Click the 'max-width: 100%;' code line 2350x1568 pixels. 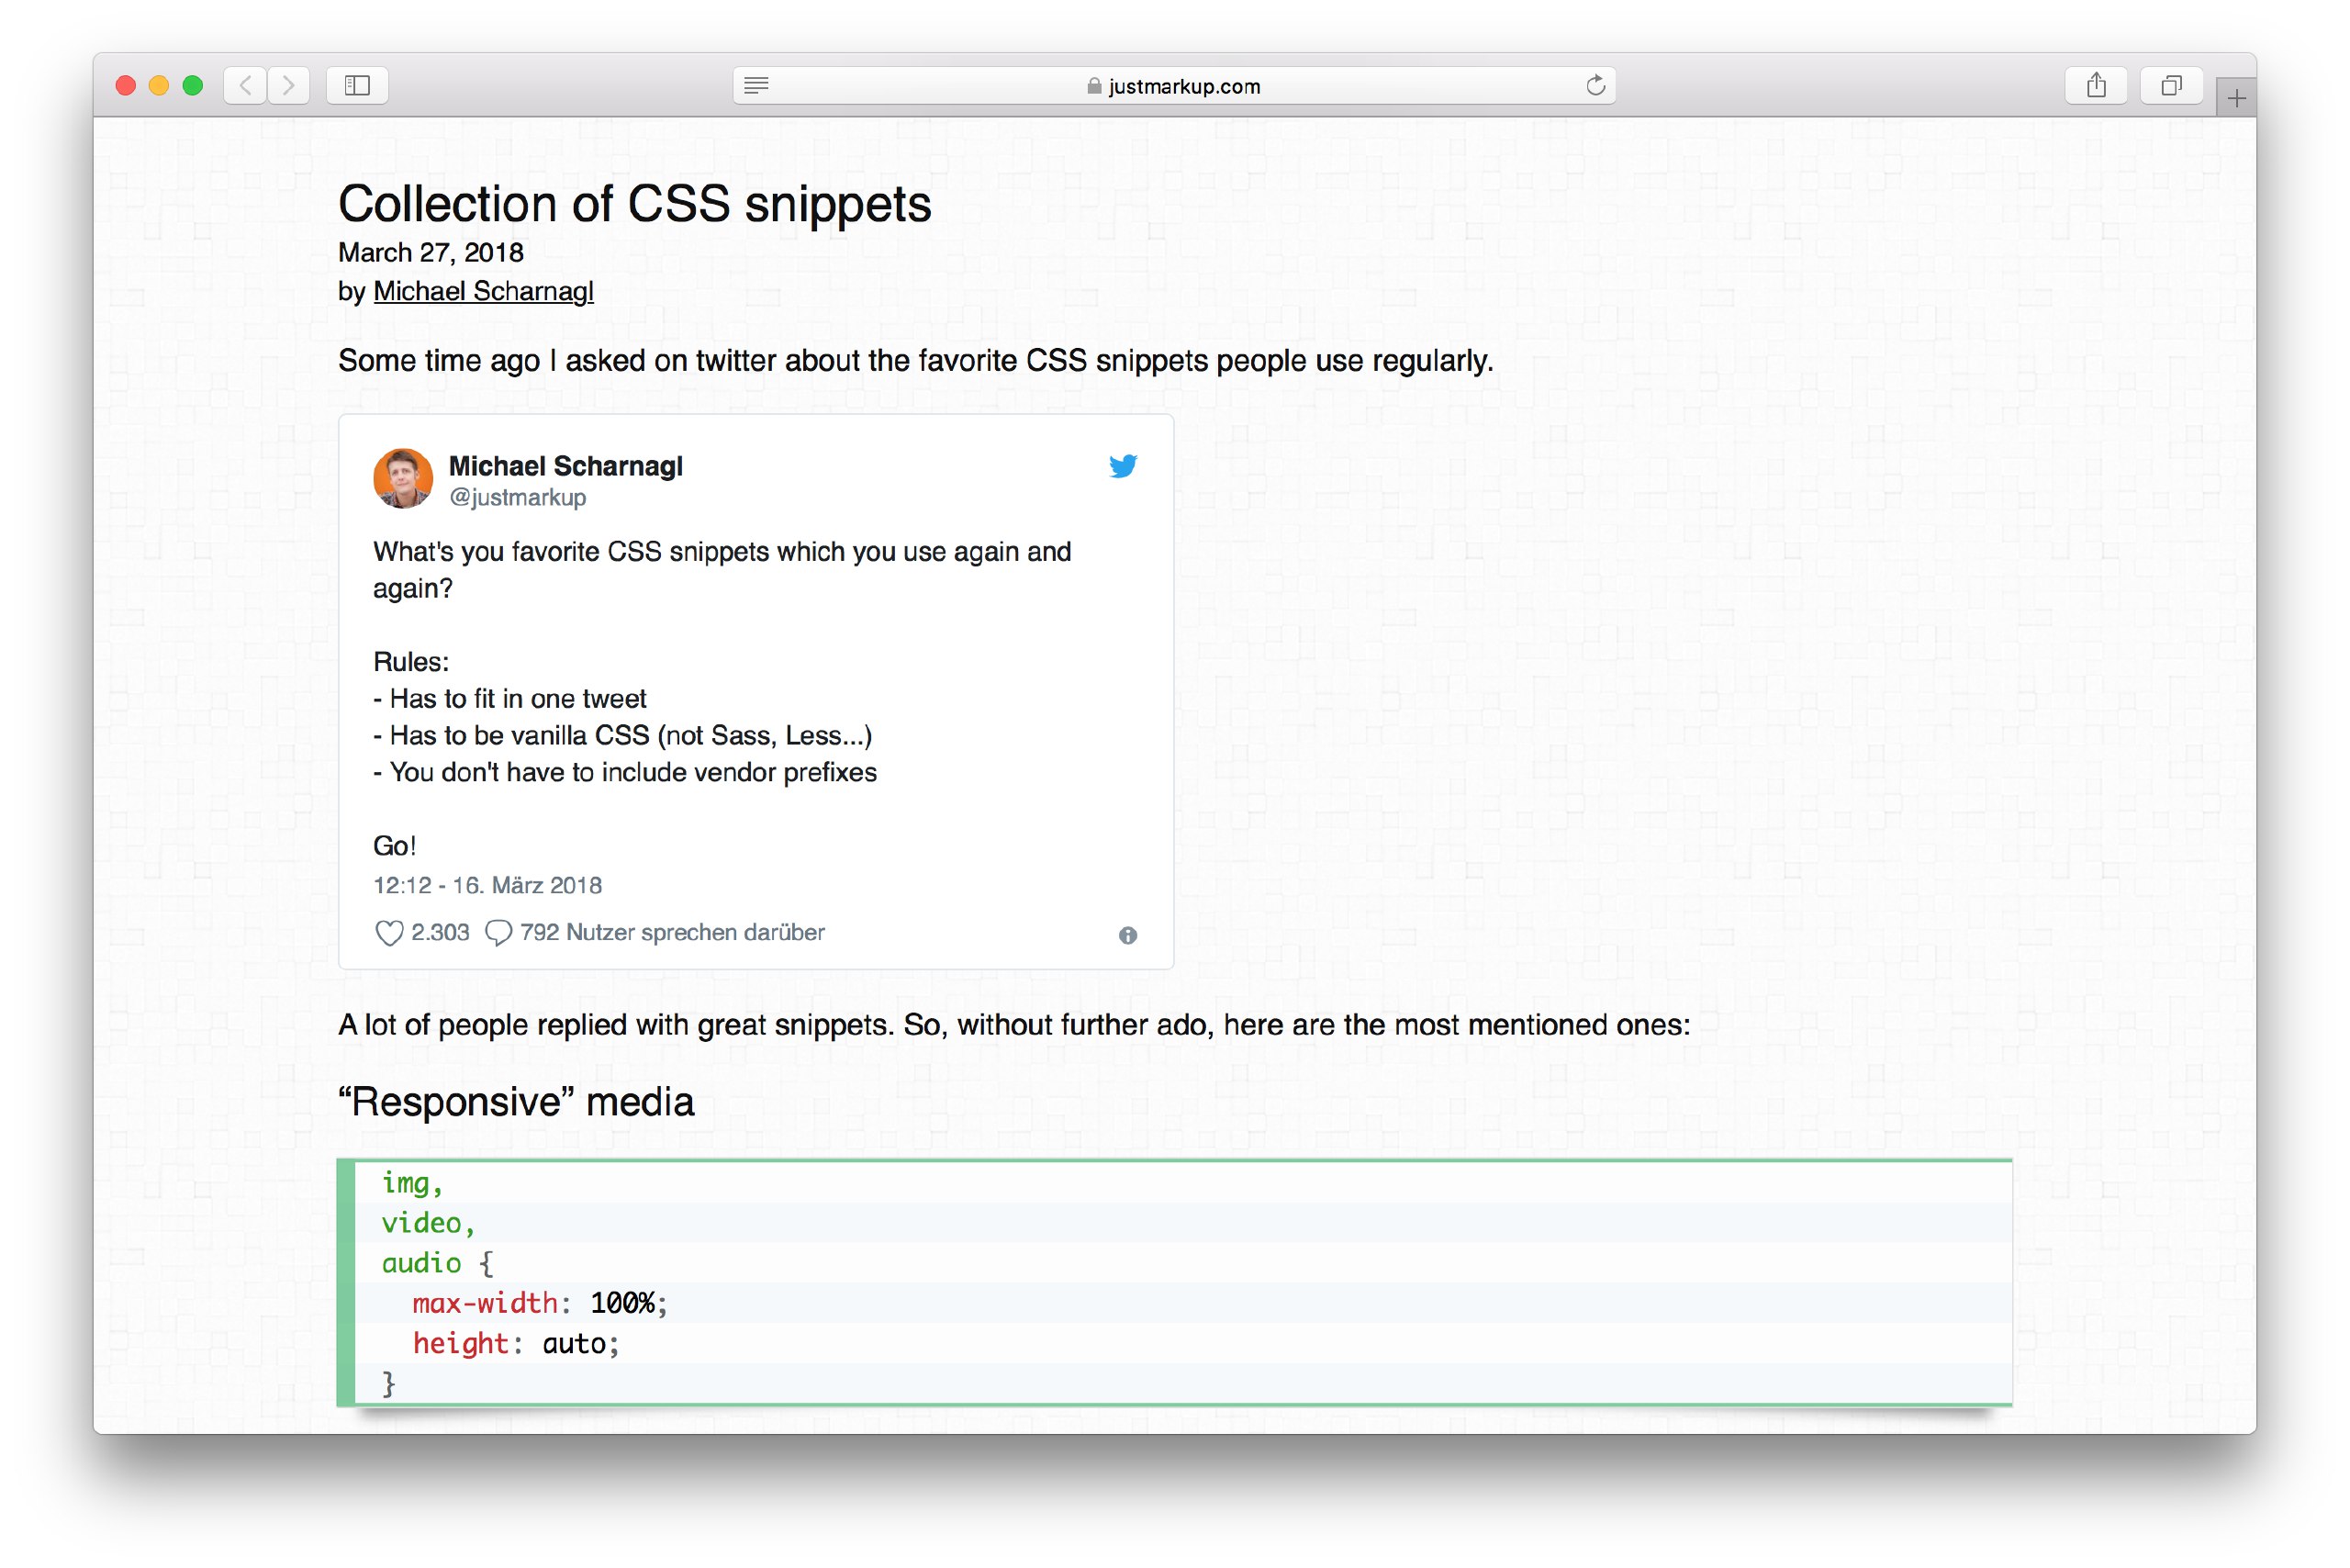pyautogui.click(x=539, y=1303)
